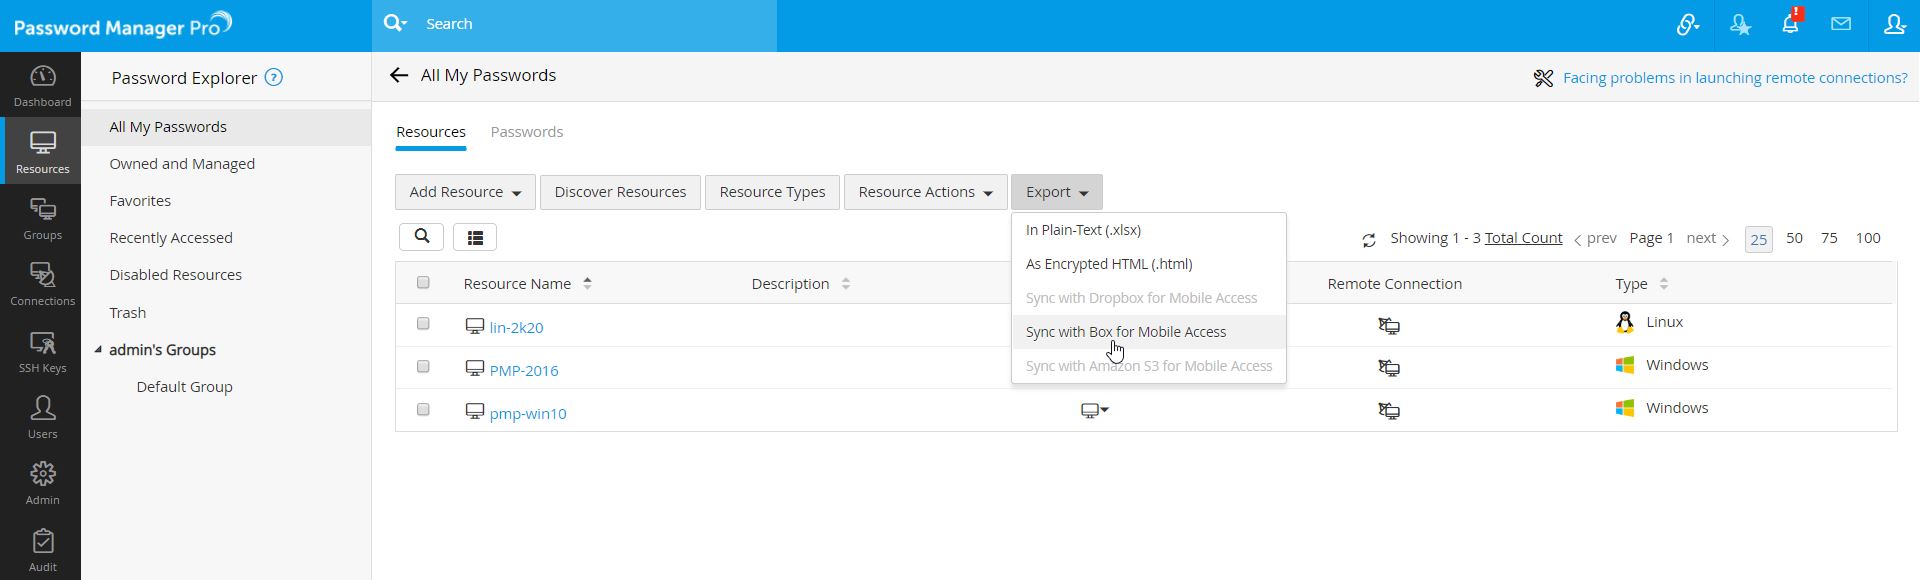1920x580 pixels.
Task: Collapse the admin's Groups tree node
Action: 98,350
